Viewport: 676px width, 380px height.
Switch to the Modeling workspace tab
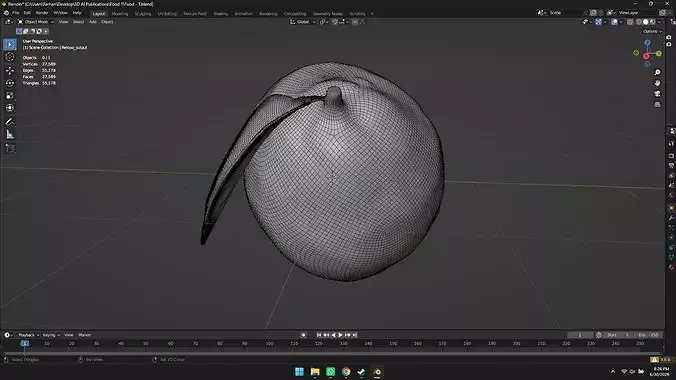(x=120, y=14)
